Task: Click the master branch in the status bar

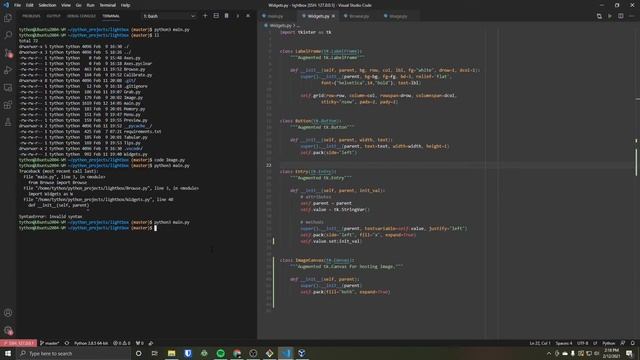Action: [x=50, y=343]
